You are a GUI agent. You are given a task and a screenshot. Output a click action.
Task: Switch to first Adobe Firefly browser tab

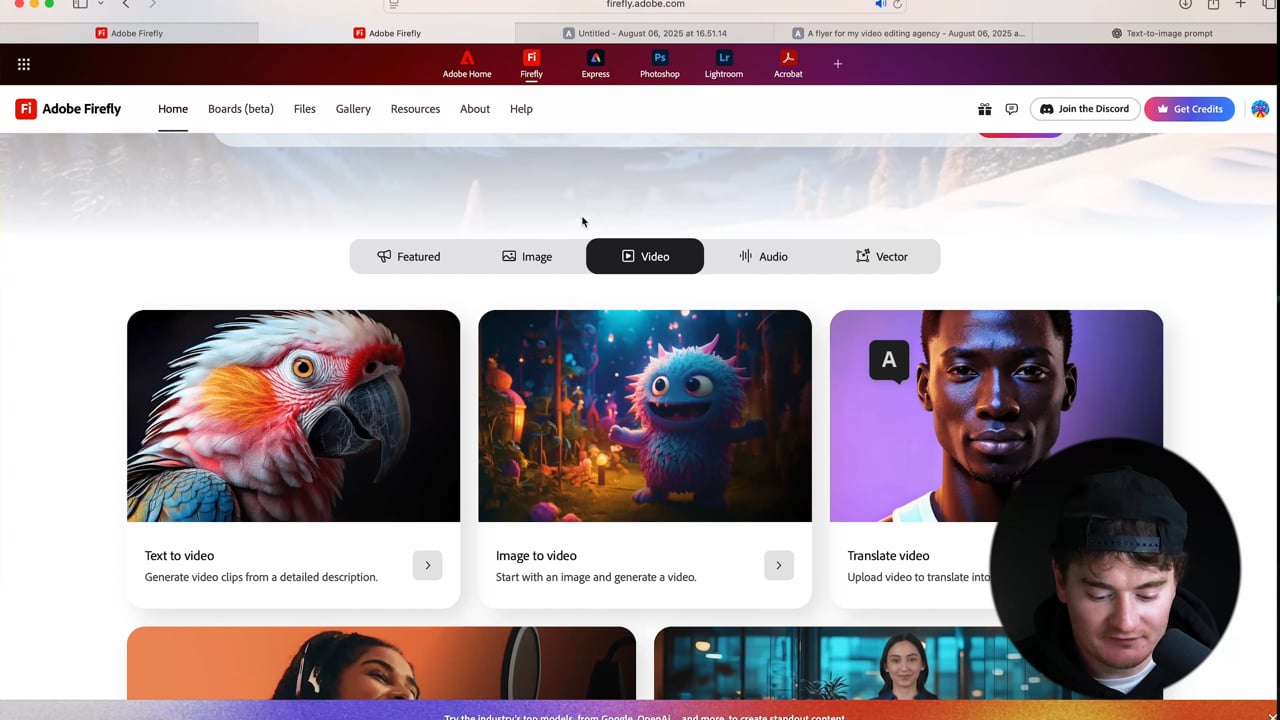[129, 33]
